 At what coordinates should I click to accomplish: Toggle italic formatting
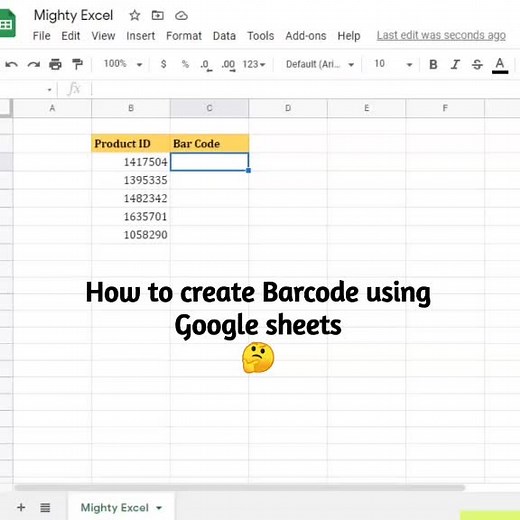click(455, 64)
